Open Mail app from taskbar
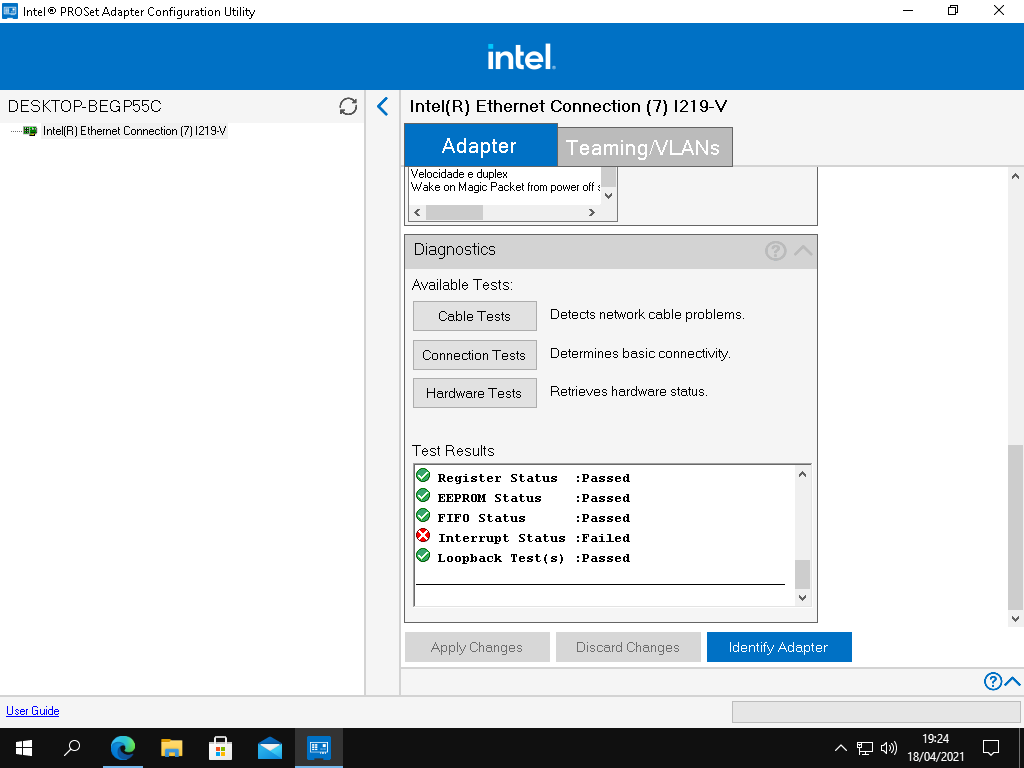This screenshot has width=1024, height=768. point(269,748)
